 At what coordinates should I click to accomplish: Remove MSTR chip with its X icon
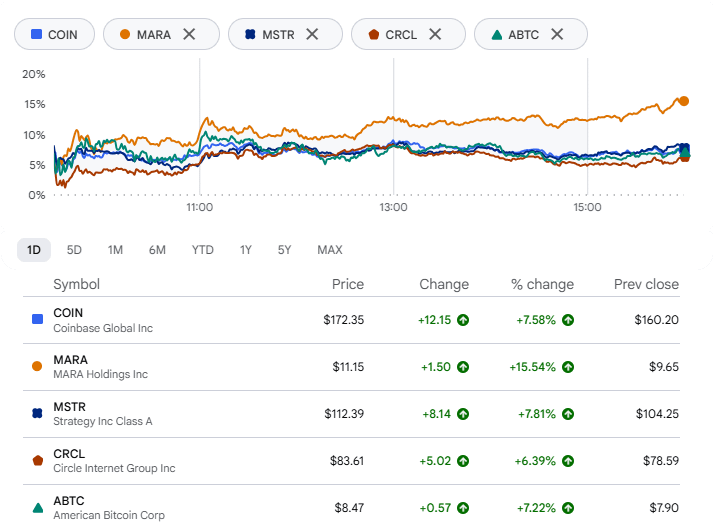[x=312, y=34]
